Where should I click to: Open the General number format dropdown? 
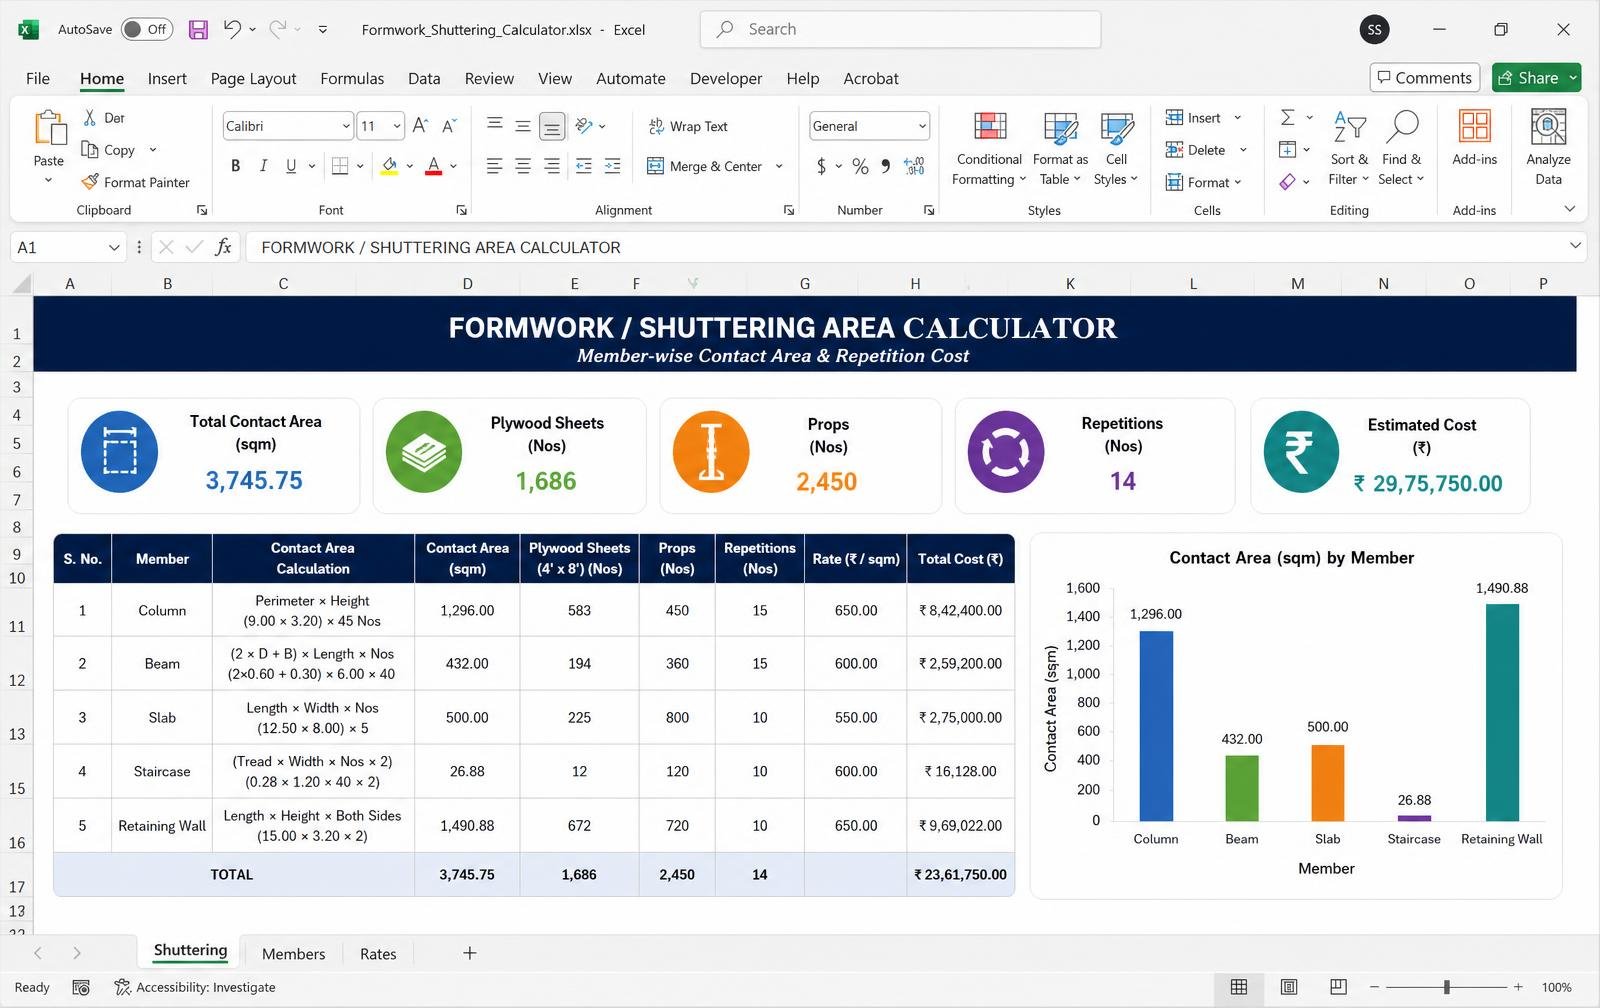coord(922,126)
